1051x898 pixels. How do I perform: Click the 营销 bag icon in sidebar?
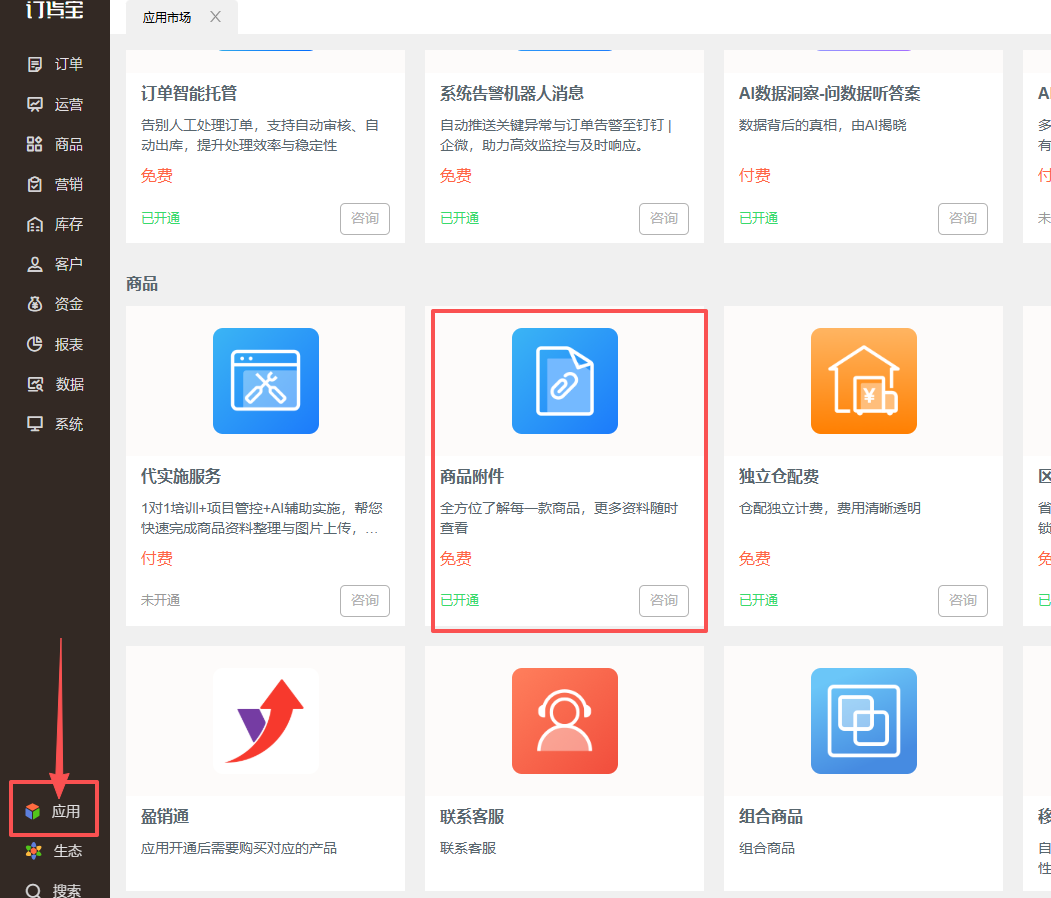[35, 184]
